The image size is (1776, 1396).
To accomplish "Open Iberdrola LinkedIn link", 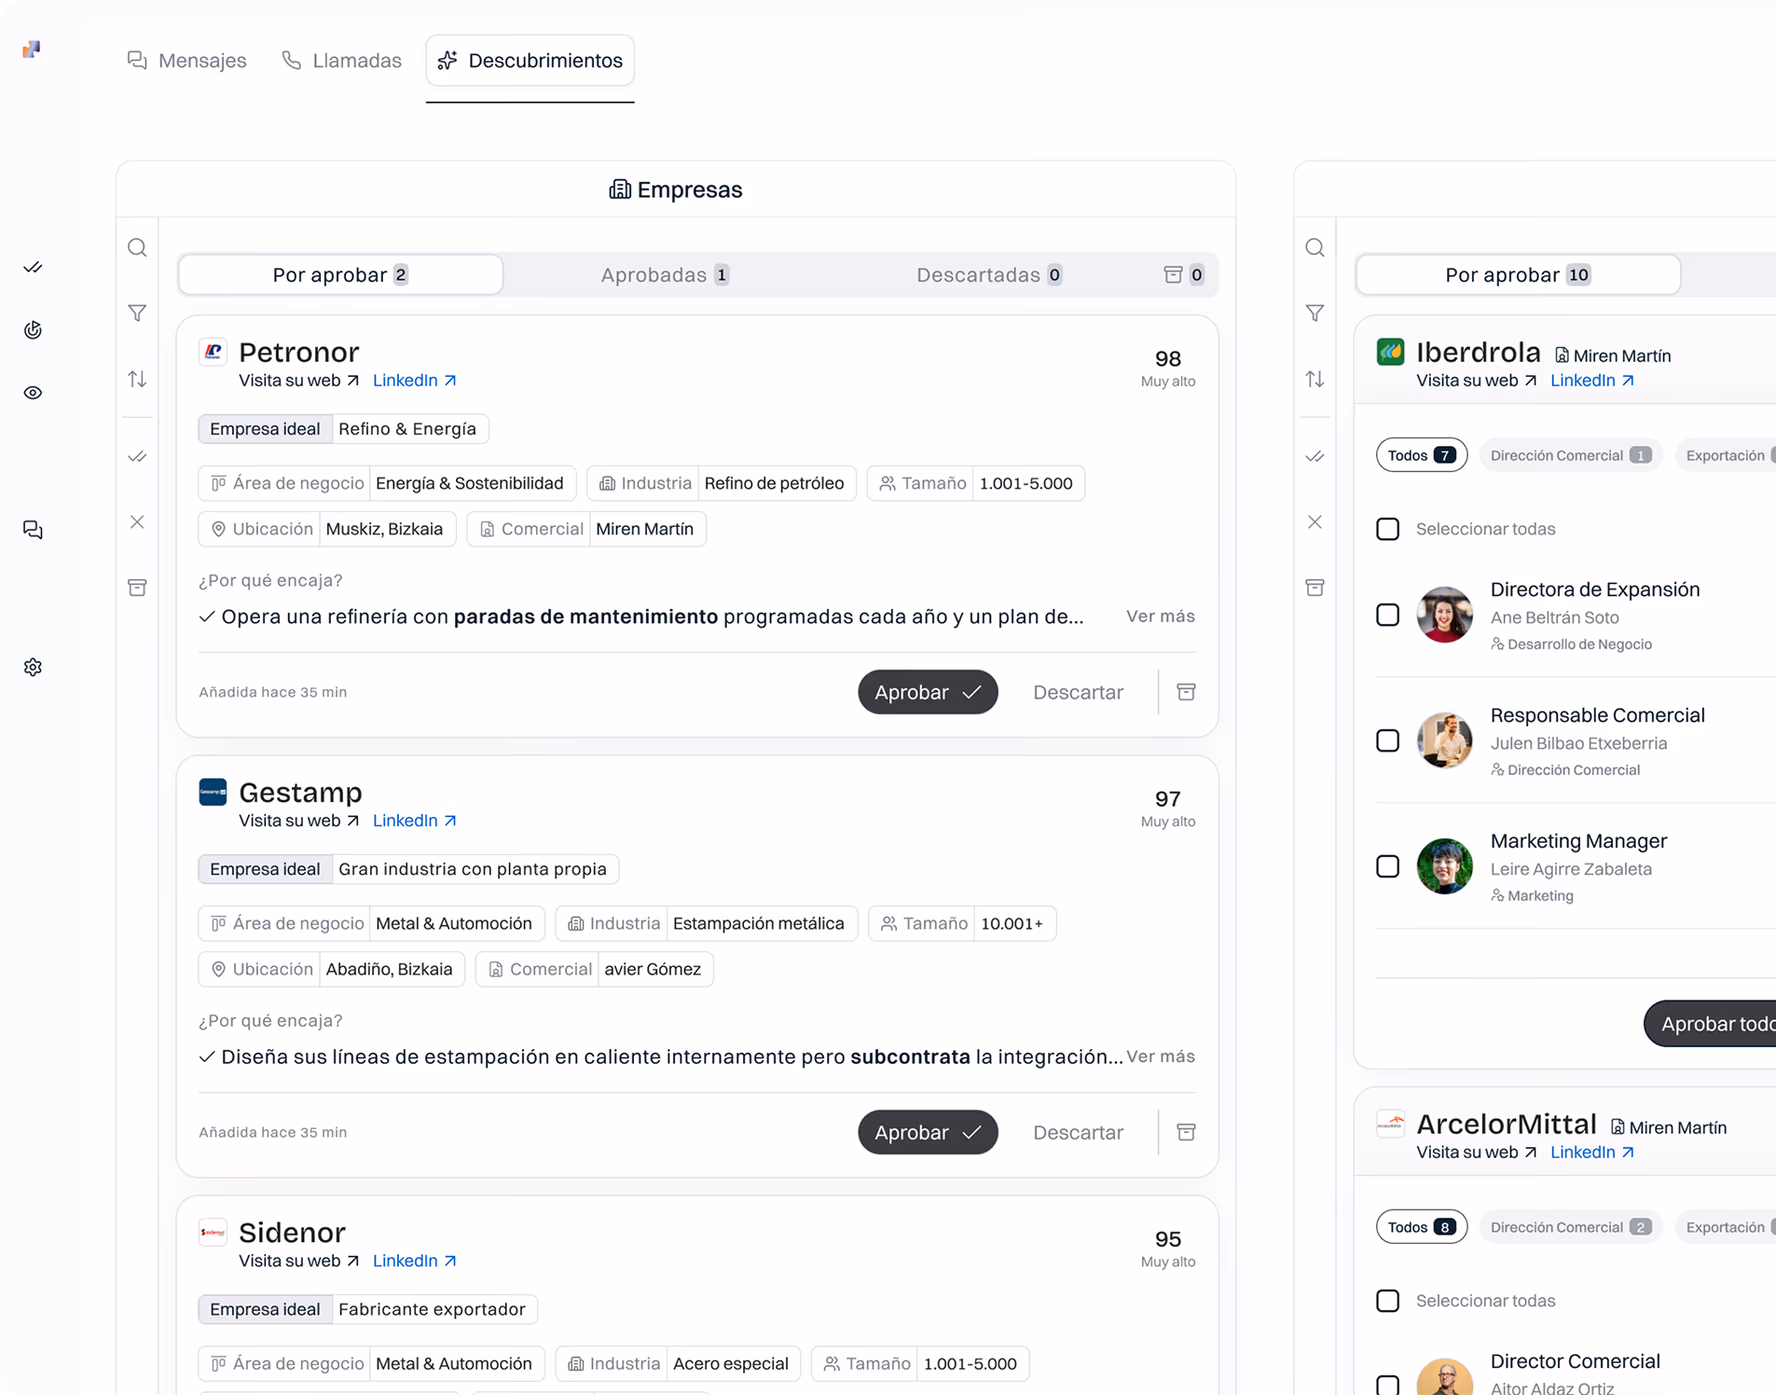I will point(1593,380).
